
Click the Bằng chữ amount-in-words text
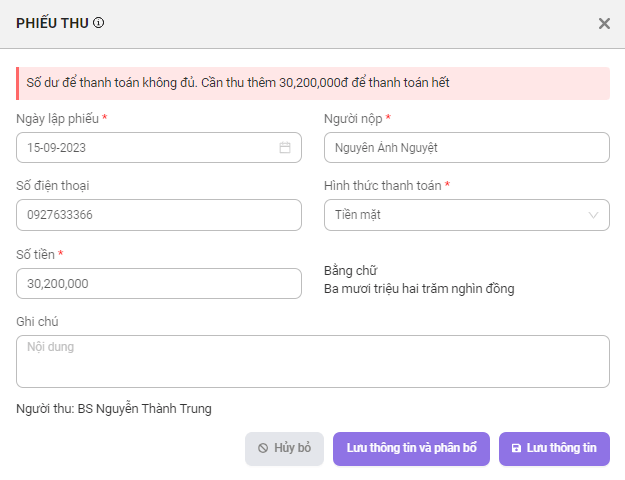(x=419, y=289)
